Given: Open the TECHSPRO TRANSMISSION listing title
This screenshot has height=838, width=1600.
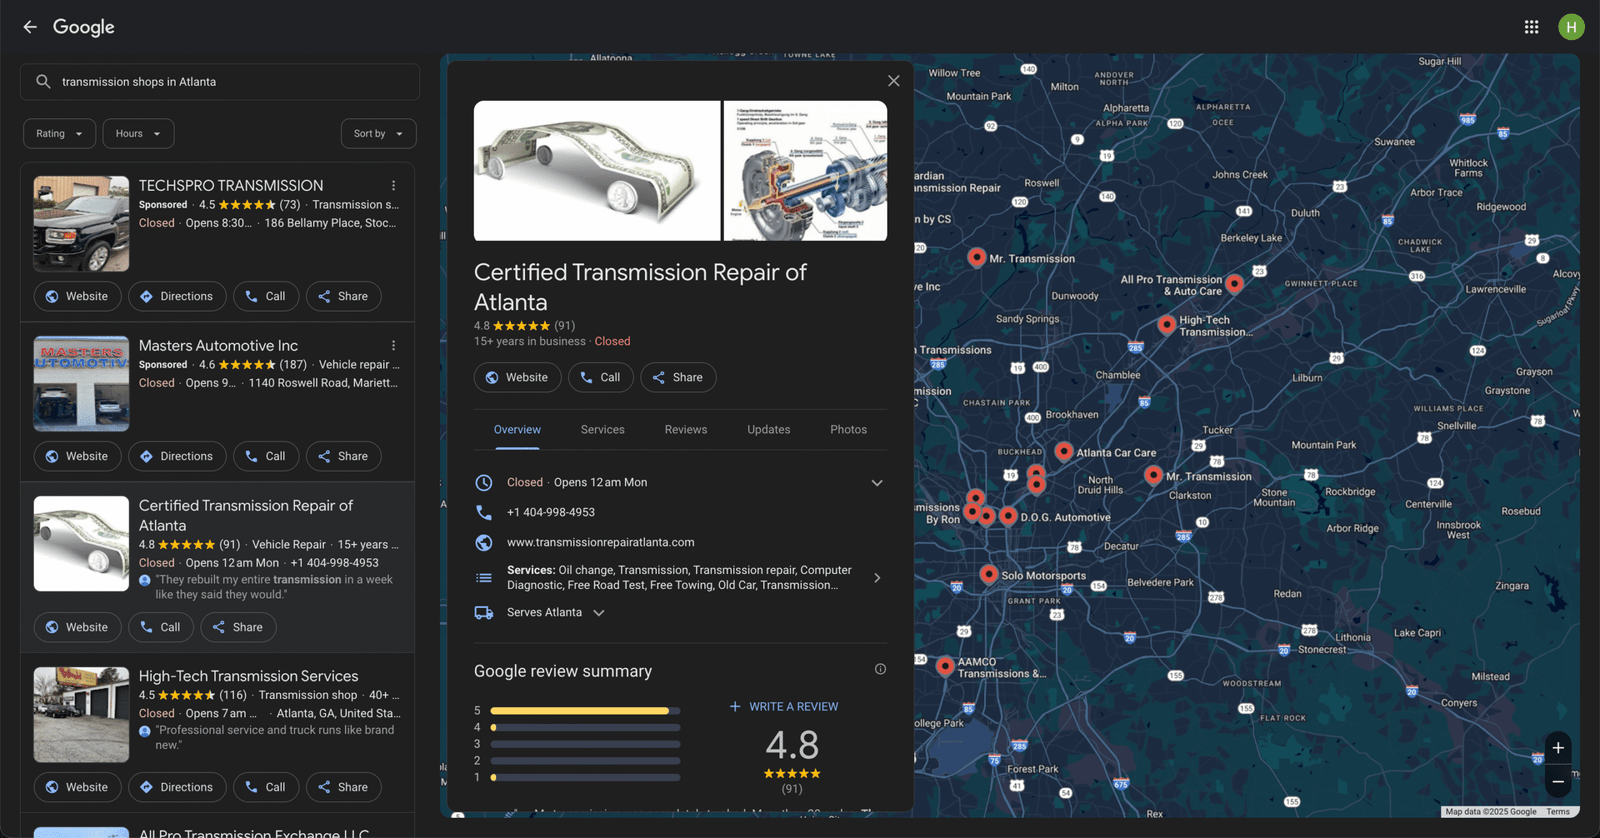Looking at the screenshot, I should point(231,186).
